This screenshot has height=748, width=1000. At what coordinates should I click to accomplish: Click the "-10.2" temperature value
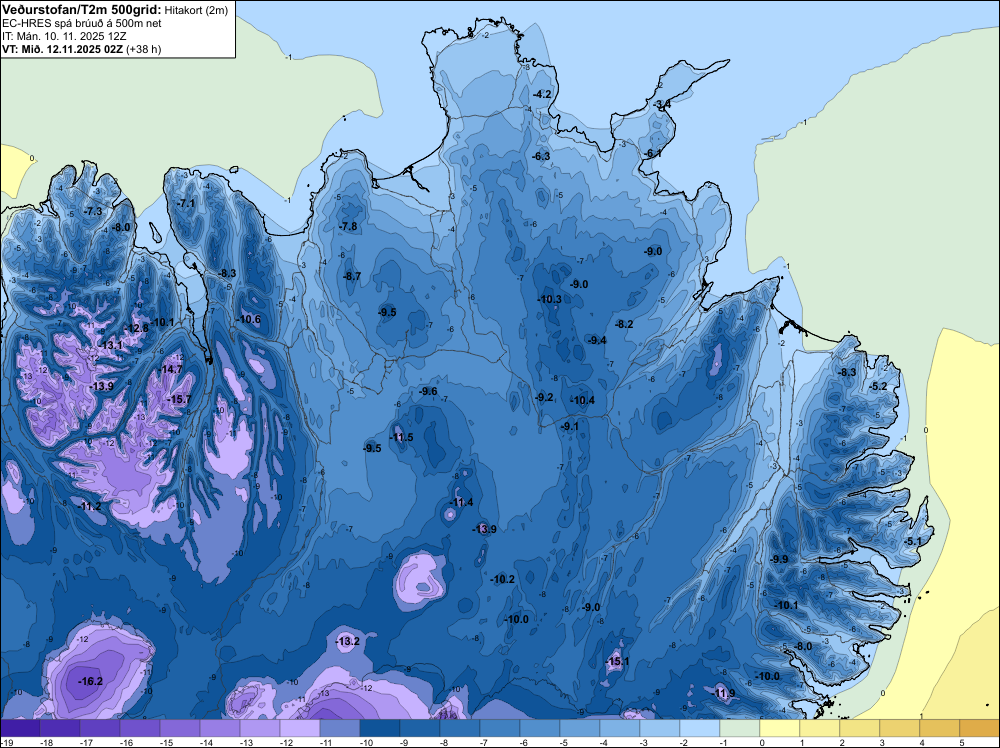pos(503,580)
